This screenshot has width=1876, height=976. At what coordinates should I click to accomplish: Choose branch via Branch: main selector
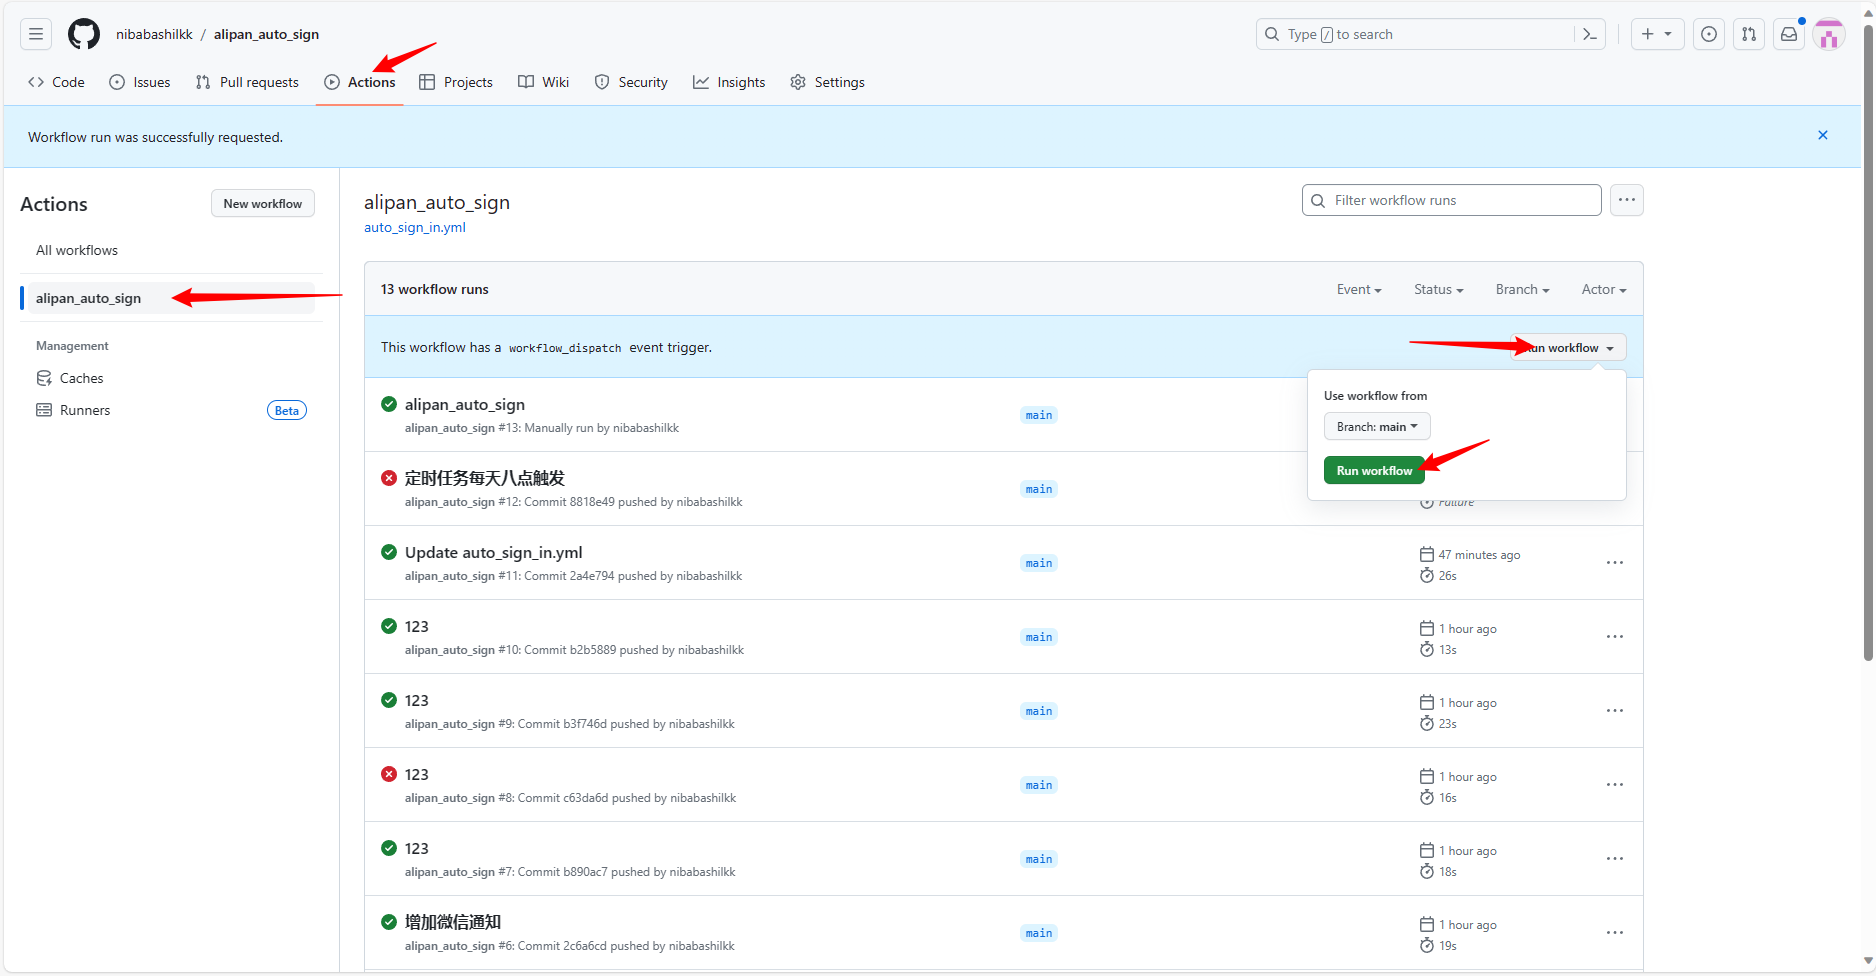[x=1377, y=427]
